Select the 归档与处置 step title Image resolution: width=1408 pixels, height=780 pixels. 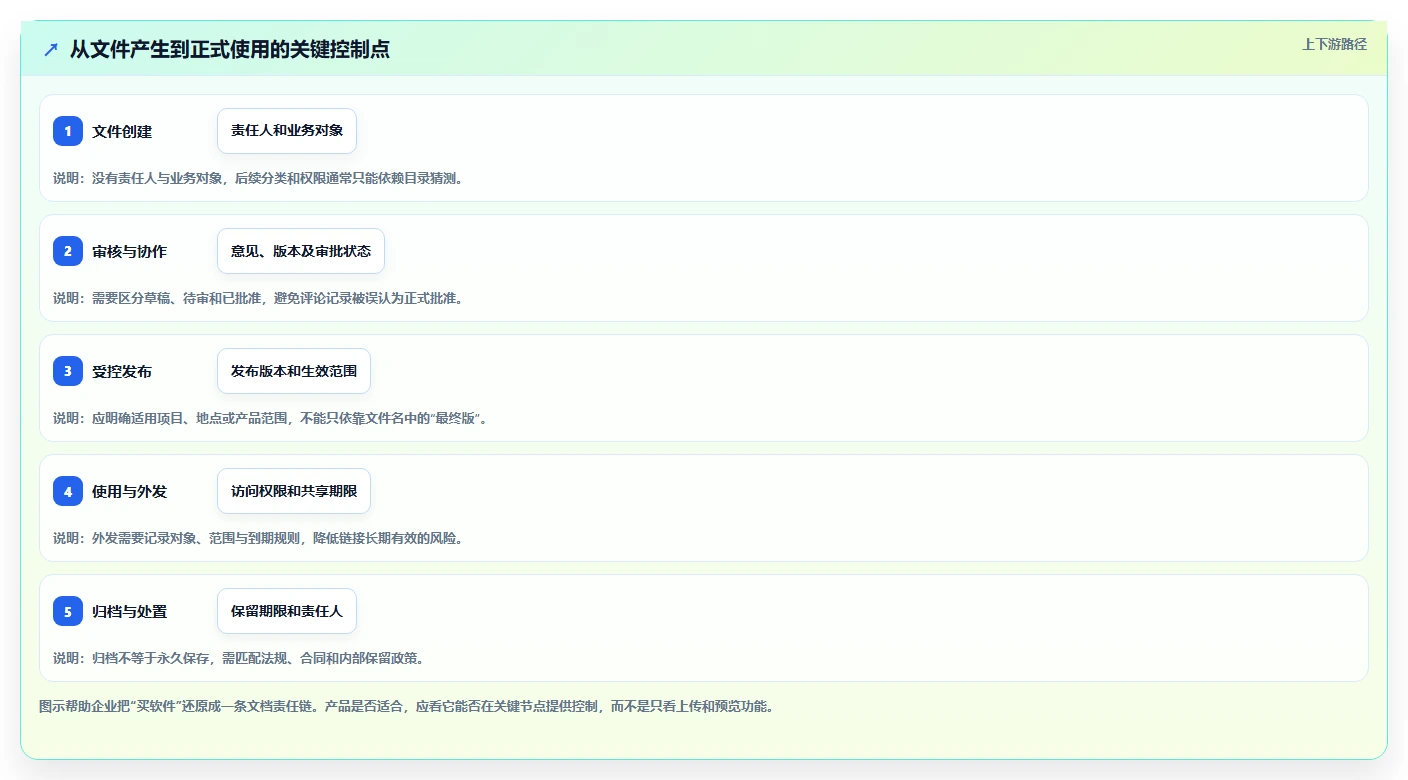click(129, 611)
